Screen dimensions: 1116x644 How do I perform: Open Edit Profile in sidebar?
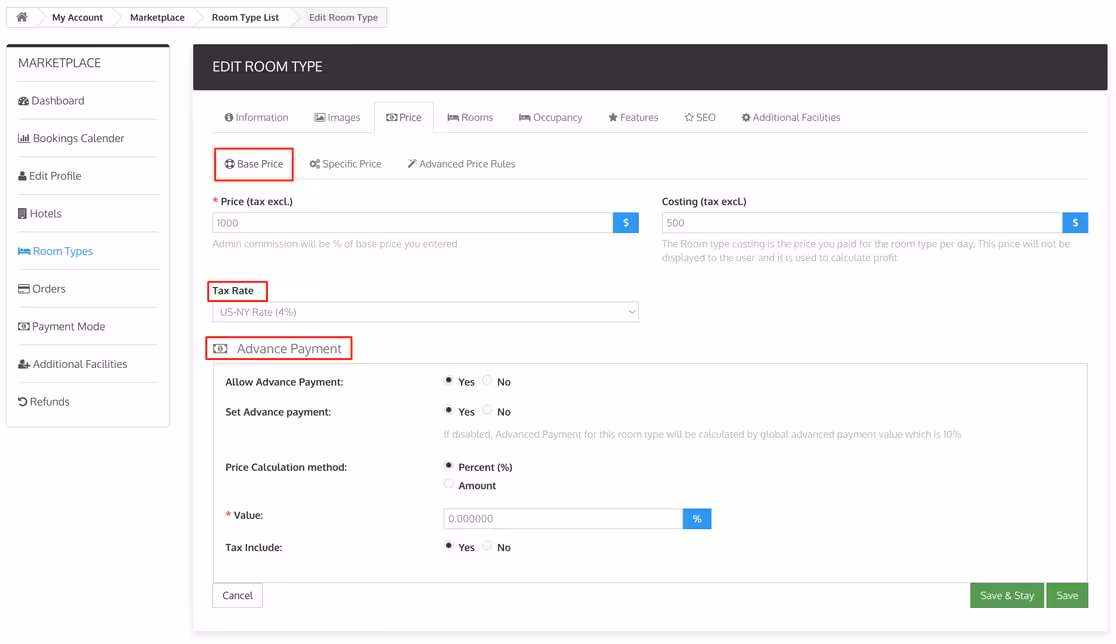(50, 176)
